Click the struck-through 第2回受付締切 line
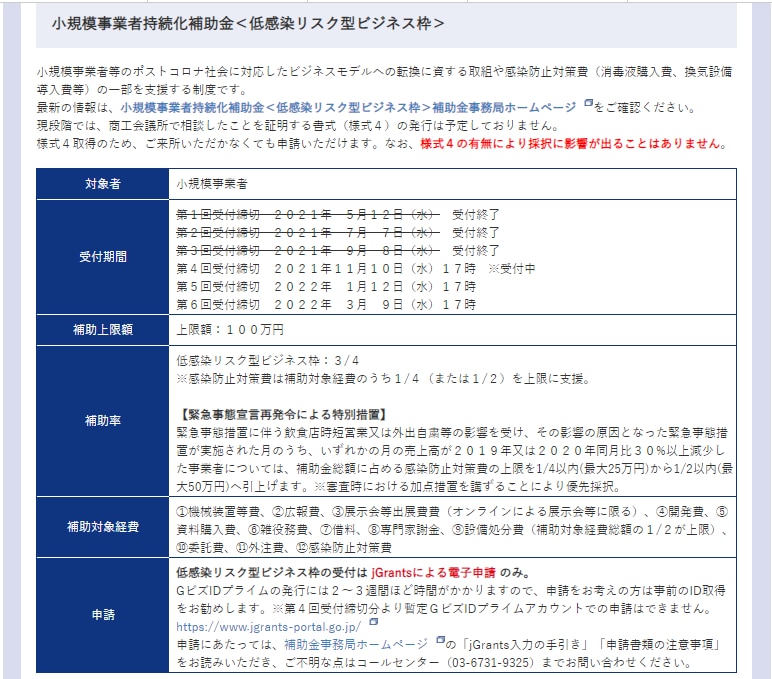Viewport: 772px width, 679px height. pyautogui.click(x=307, y=232)
